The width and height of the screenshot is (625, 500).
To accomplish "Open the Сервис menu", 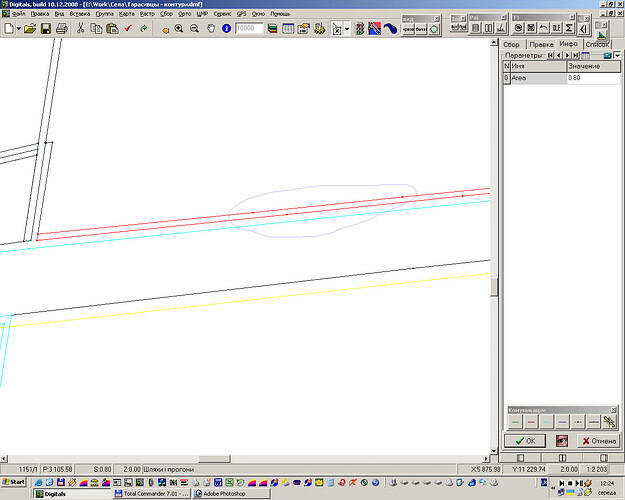I will click(x=222, y=14).
